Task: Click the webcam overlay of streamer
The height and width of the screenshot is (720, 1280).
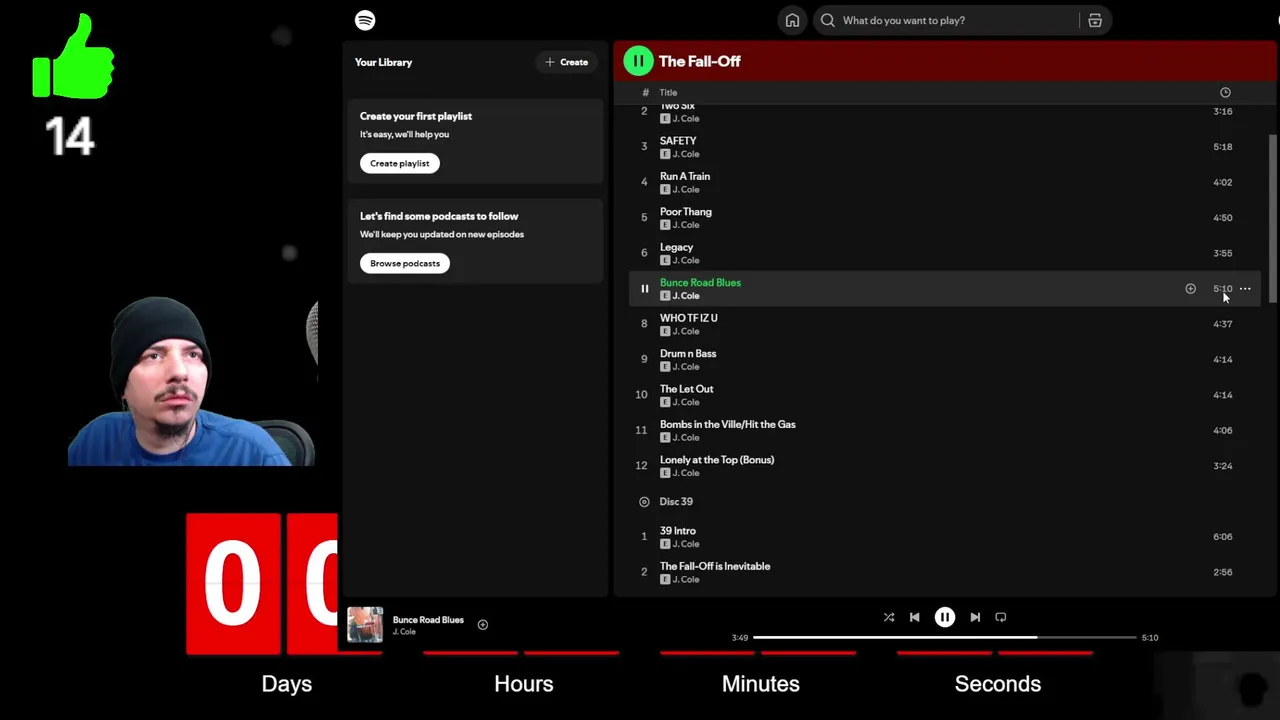Action: click(x=192, y=382)
